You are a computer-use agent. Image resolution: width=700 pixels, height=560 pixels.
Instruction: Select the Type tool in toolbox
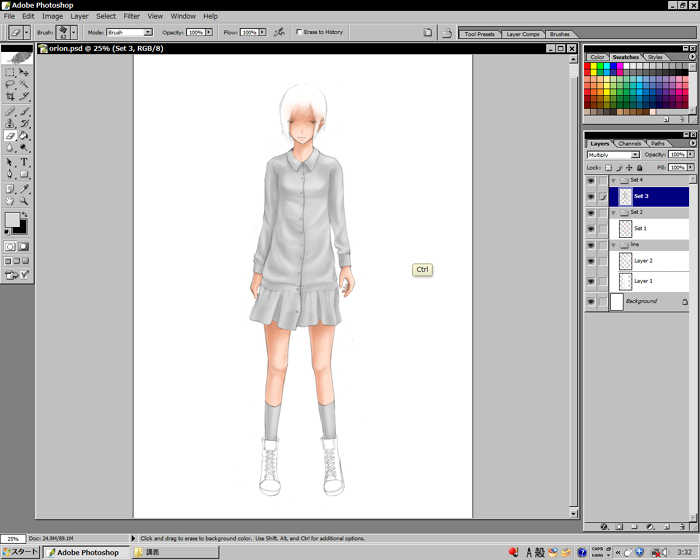24,162
